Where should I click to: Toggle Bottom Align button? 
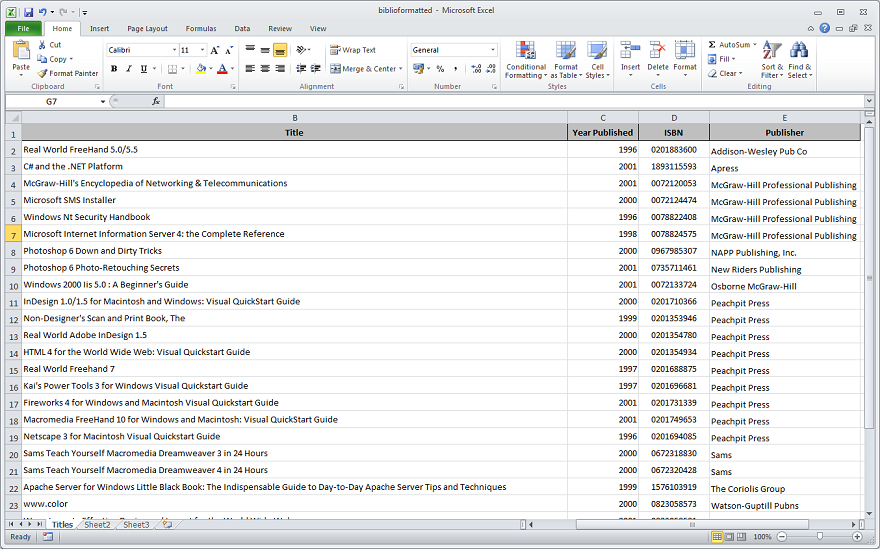(x=279, y=49)
